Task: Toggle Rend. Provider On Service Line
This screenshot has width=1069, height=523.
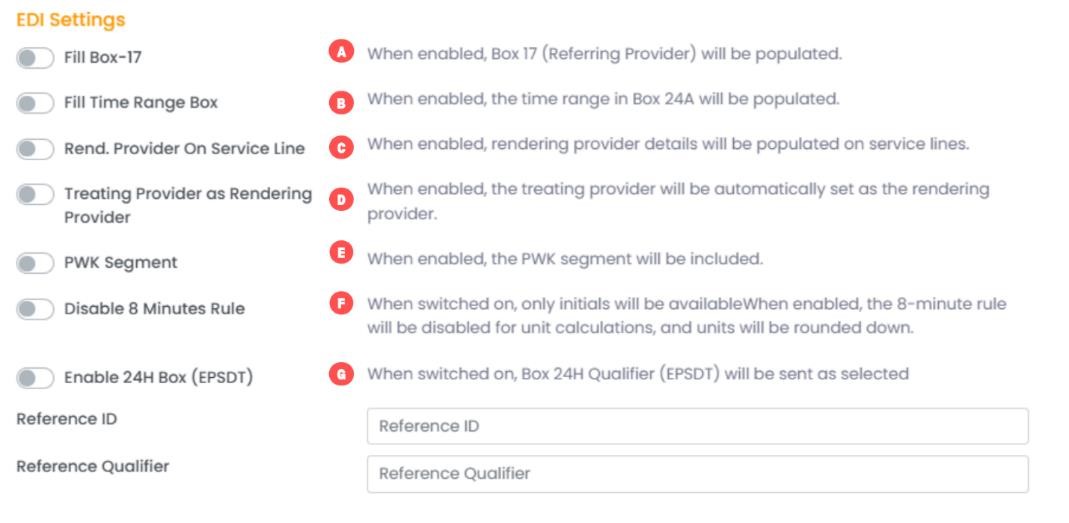Action: (35, 149)
